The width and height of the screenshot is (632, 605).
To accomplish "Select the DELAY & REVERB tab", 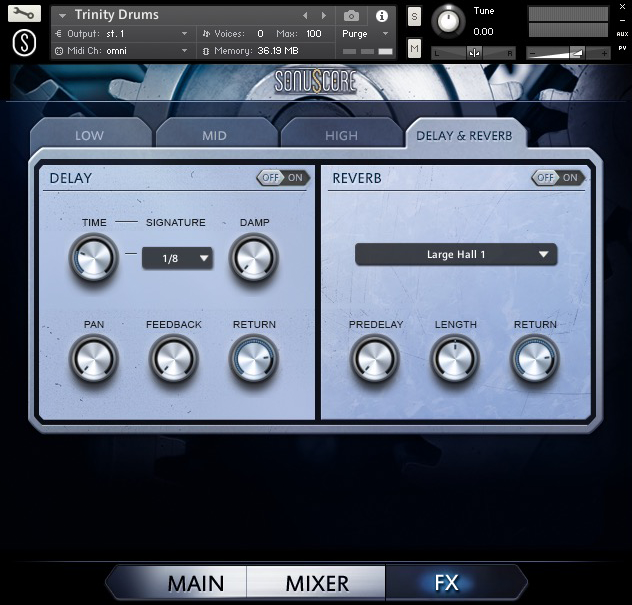I will (464, 136).
